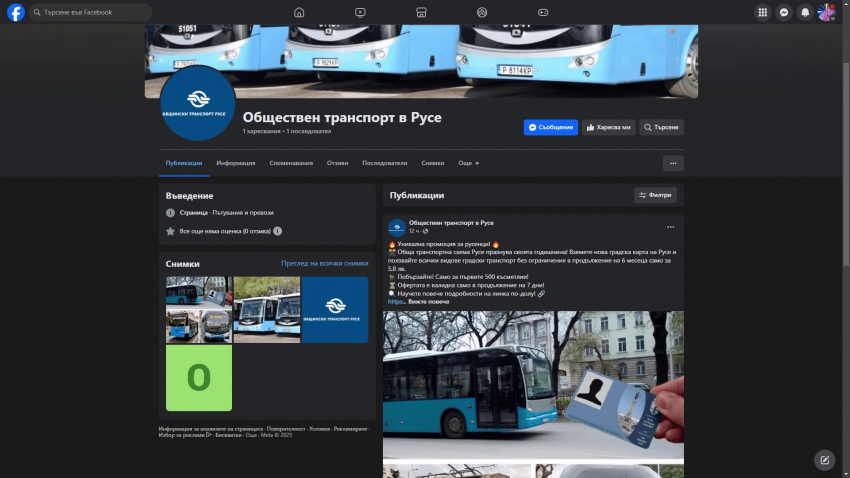
Task: Click the rating info icon
Action: 278,231
